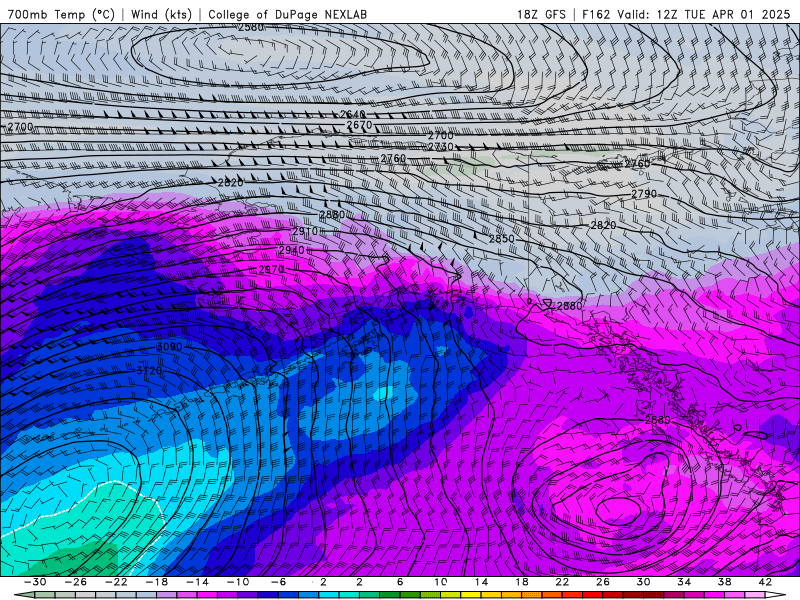800x600 pixels.
Task: Select the 14 temperature scale label
Action: click(481, 582)
